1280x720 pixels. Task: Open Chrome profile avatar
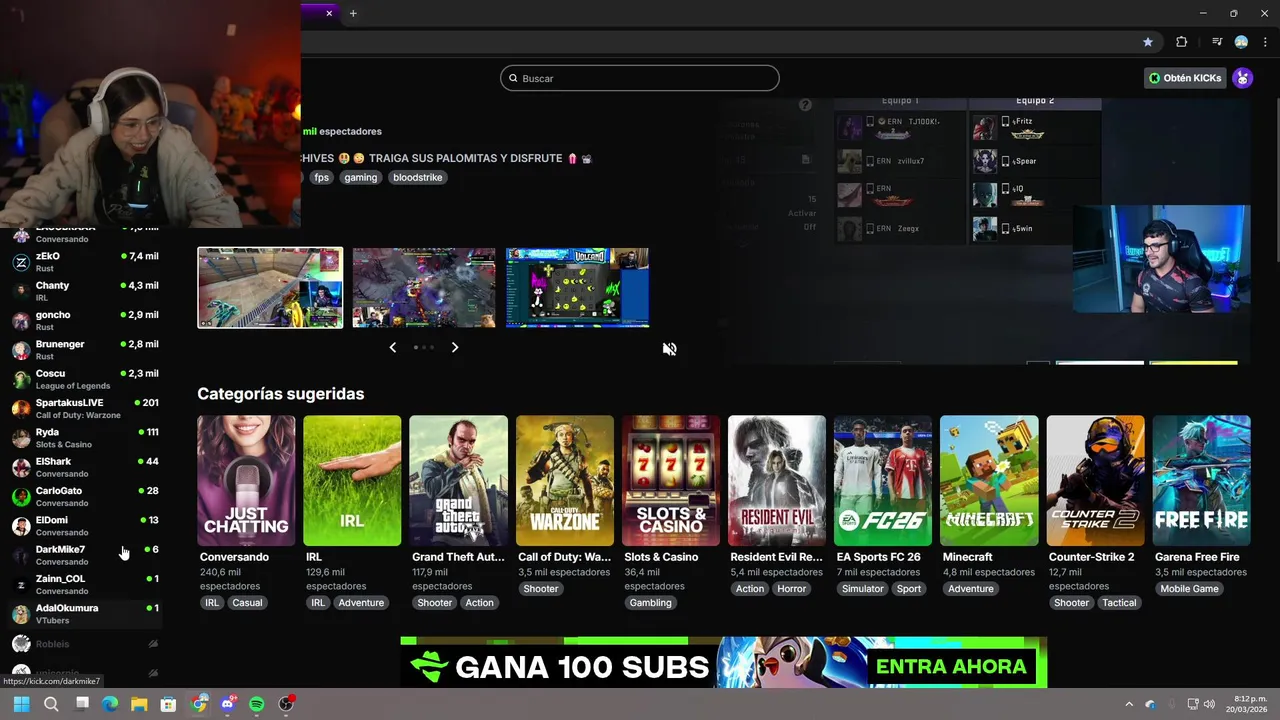pyautogui.click(x=1241, y=42)
